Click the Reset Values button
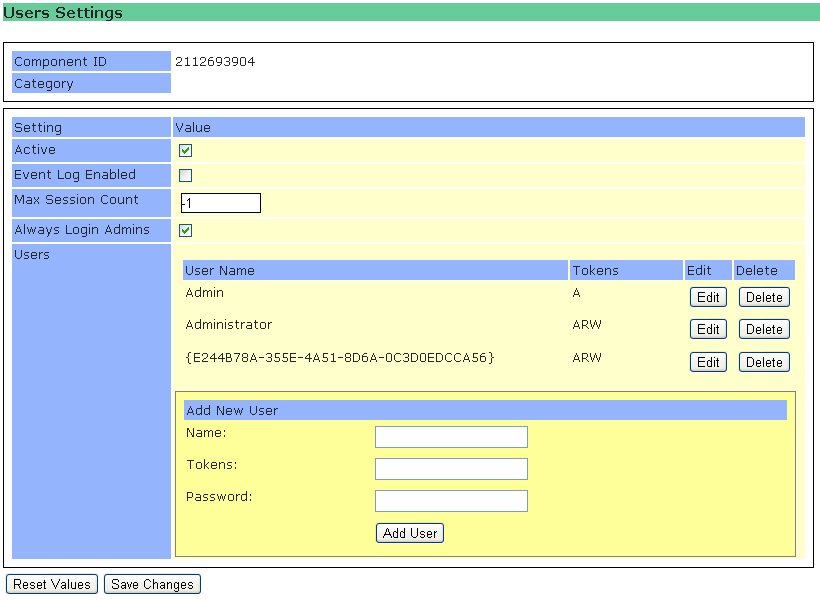The image size is (820, 600). click(51, 584)
